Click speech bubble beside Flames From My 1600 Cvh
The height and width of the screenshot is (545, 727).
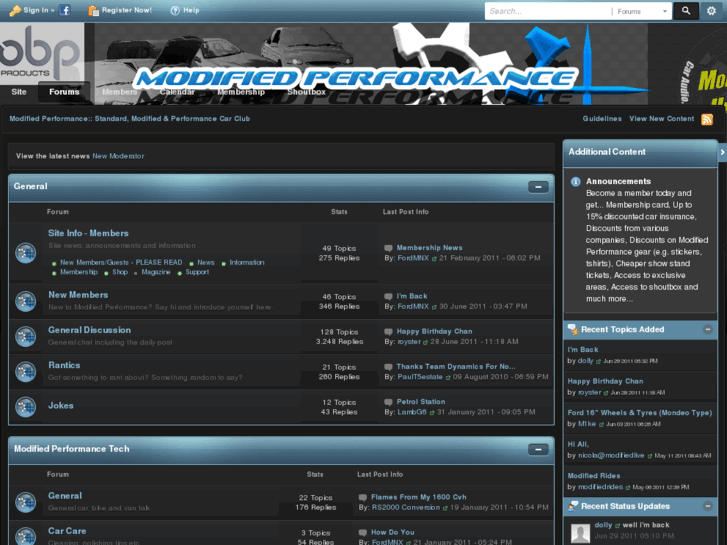click(x=363, y=497)
